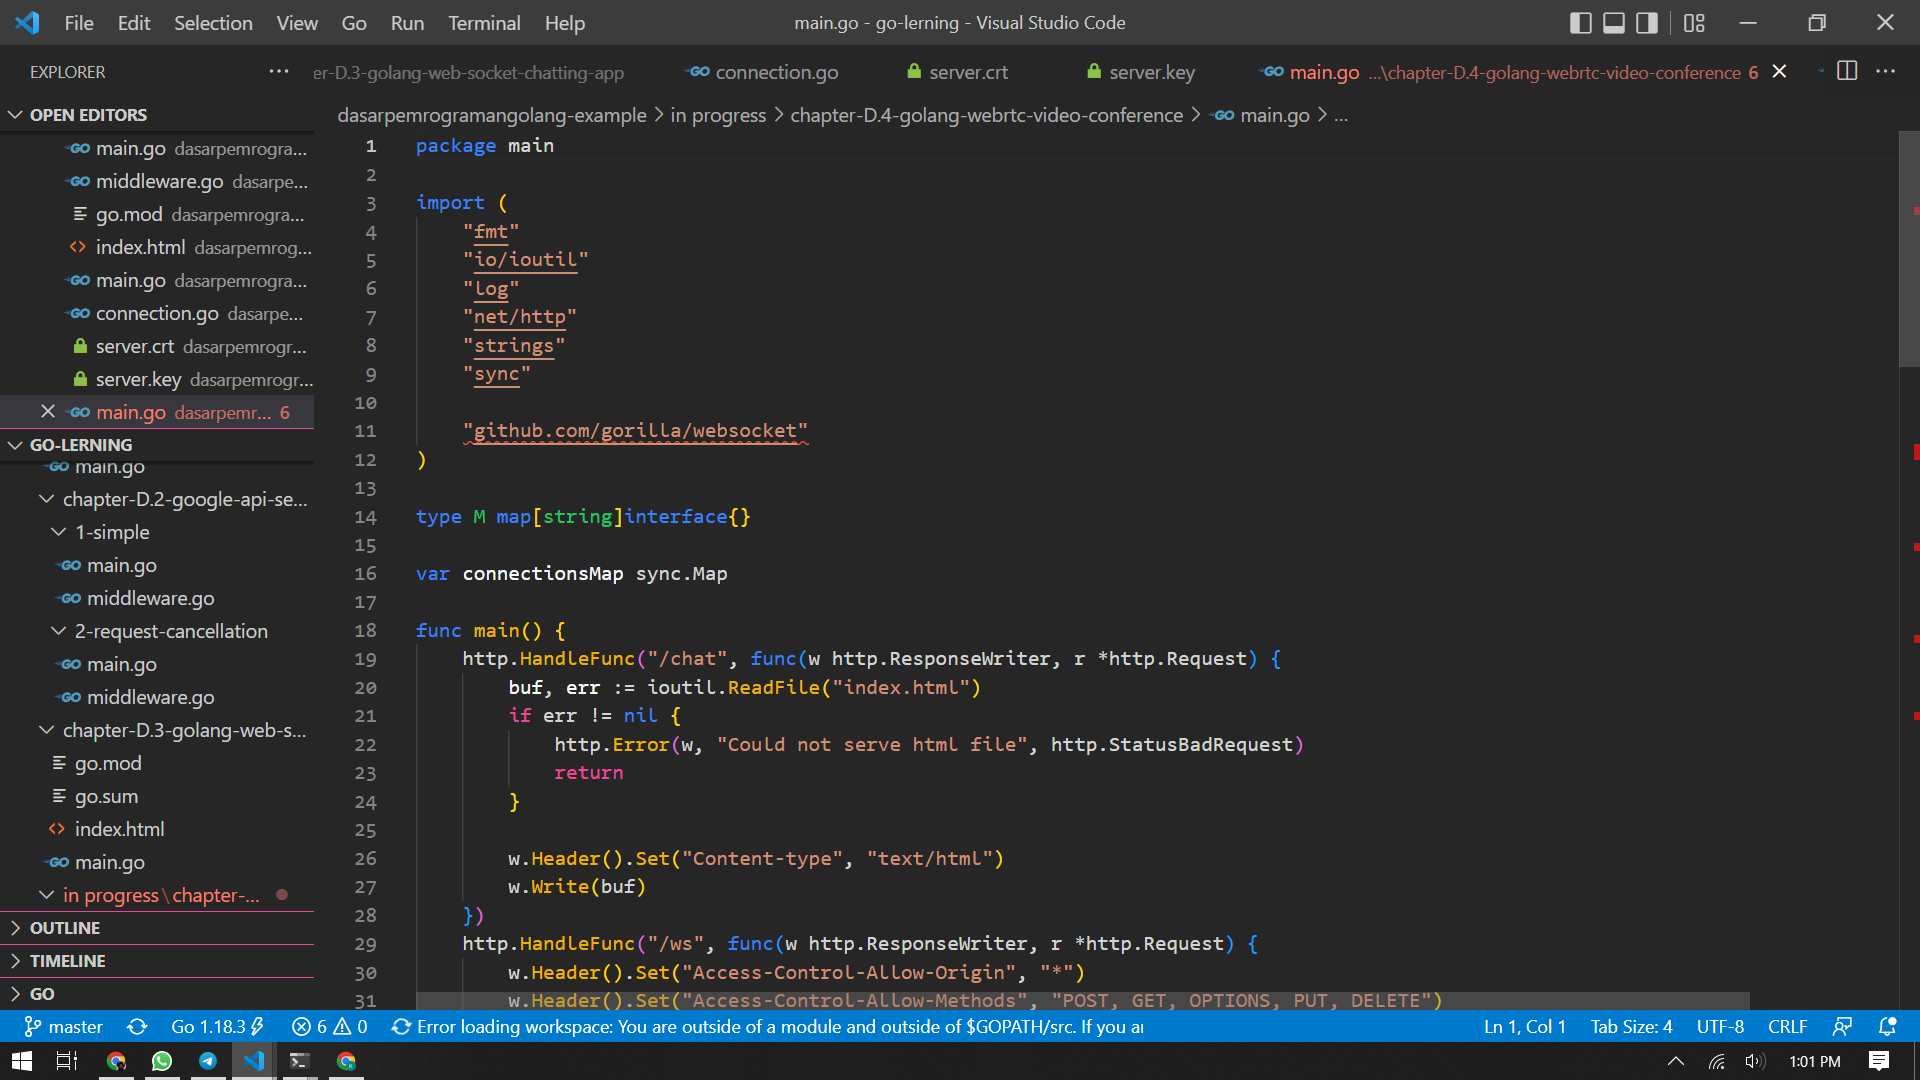Viewport: 1920px width, 1080px height.
Task: Click the Synchronize Changes icon in status bar
Action: (137, 1027)
